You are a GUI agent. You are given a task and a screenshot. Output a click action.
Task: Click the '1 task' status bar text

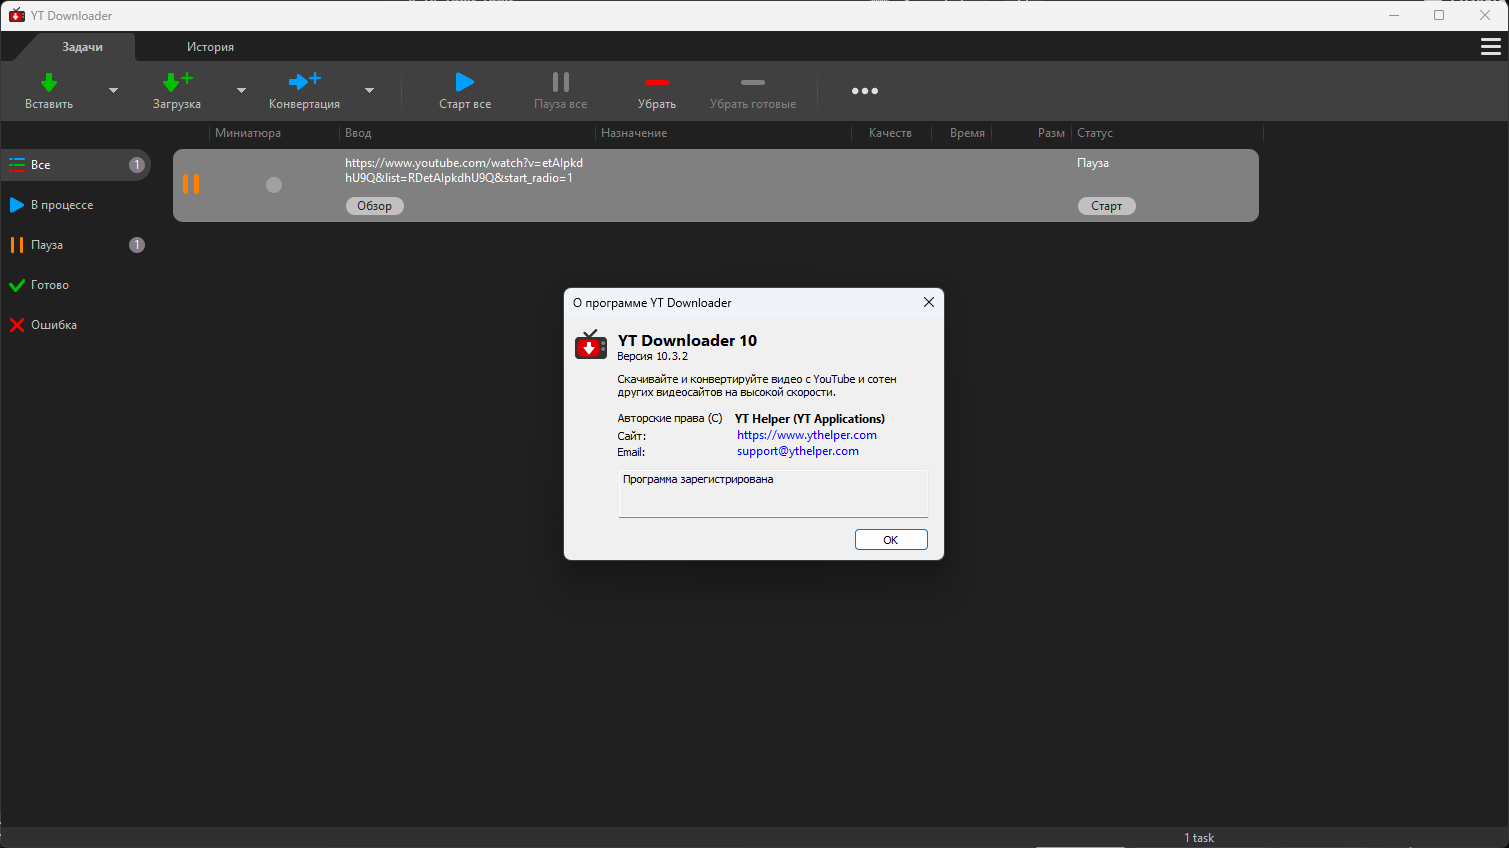coord(1199,838)
